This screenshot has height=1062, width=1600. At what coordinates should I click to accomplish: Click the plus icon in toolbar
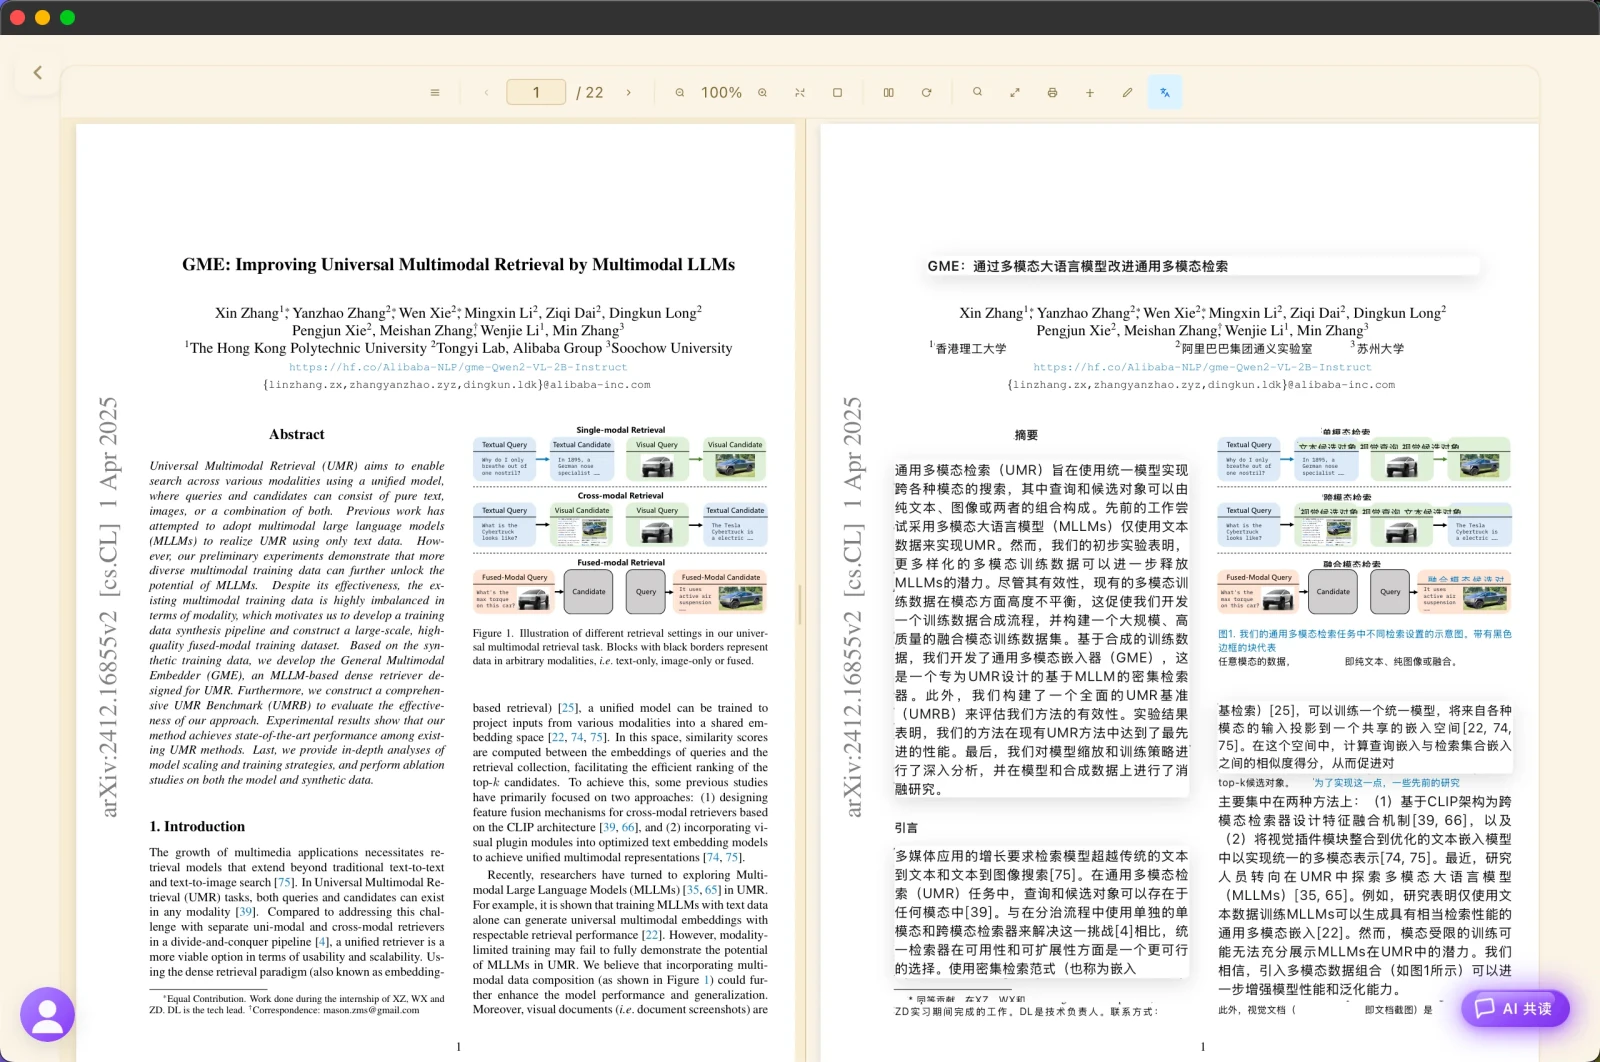1090,93
